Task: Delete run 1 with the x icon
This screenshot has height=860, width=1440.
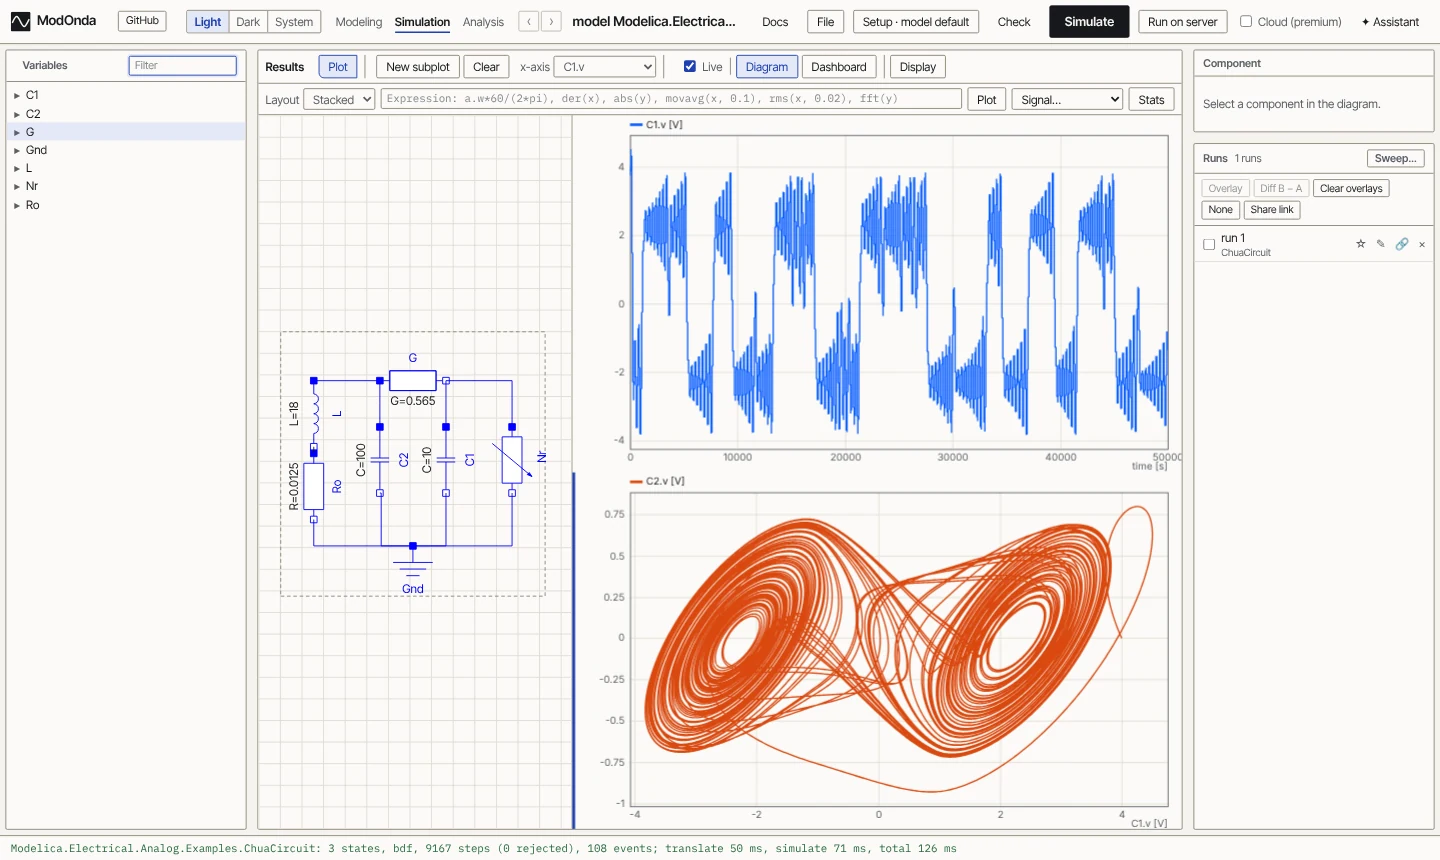Action: [1422, 244]
